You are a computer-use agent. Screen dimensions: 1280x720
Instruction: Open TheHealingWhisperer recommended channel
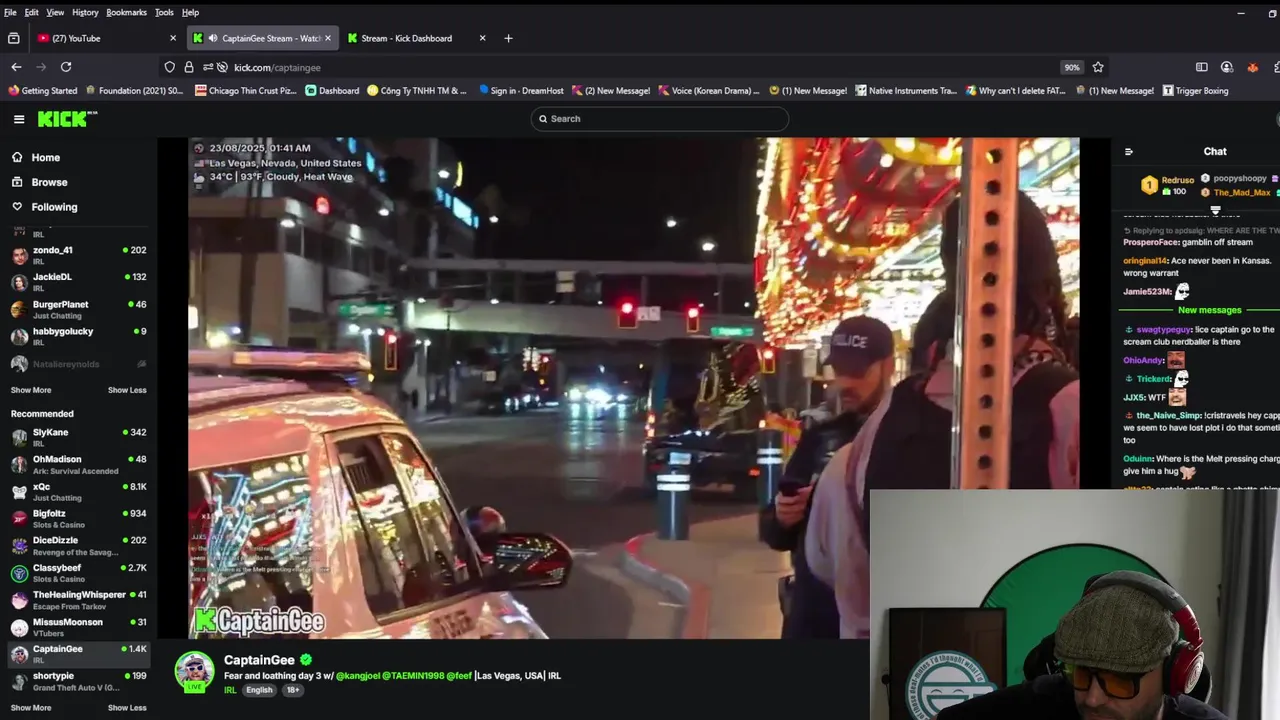point(78,599)
